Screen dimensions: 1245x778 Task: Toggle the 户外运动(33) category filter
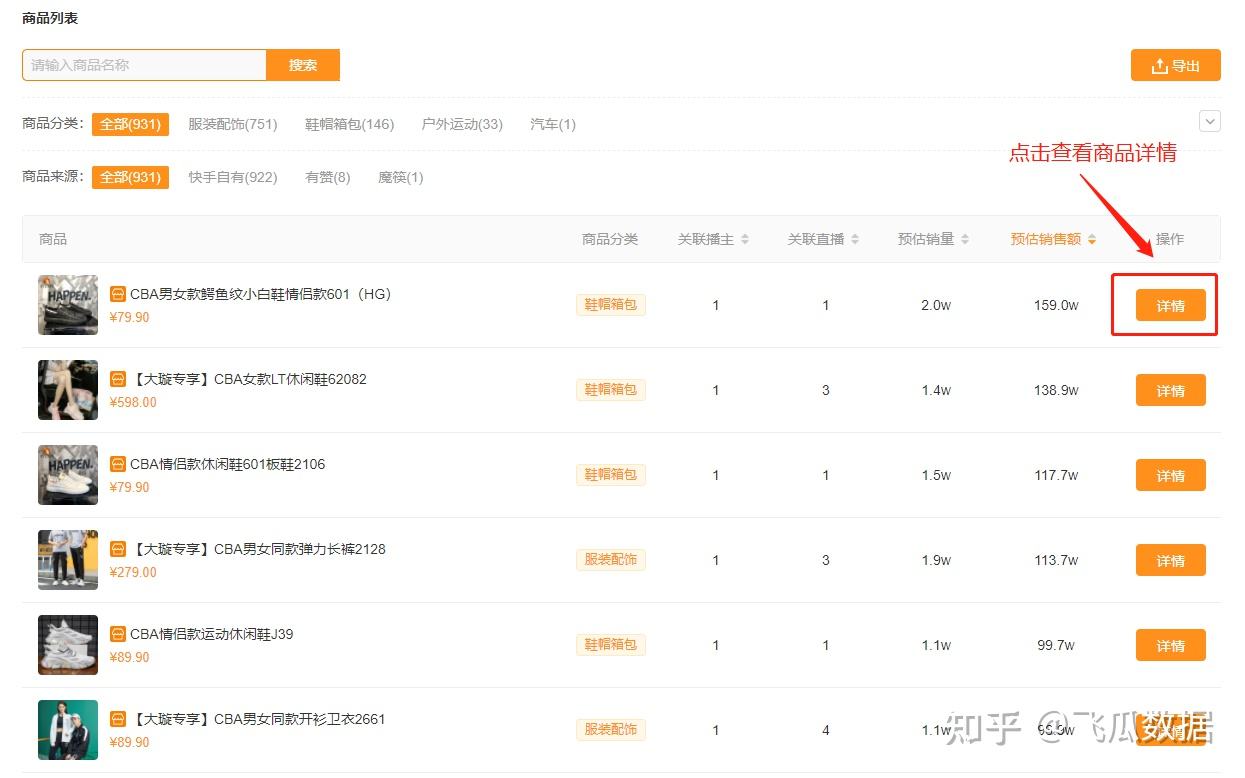pos(461,124)
